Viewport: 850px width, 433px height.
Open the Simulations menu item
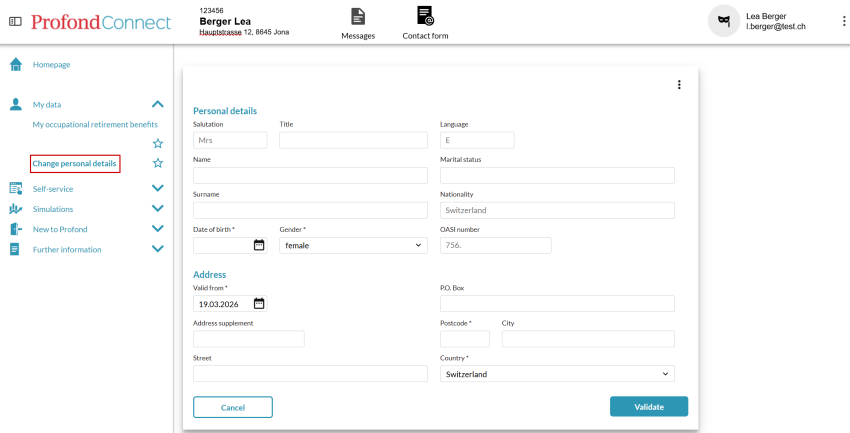click(x=53, y=209)
